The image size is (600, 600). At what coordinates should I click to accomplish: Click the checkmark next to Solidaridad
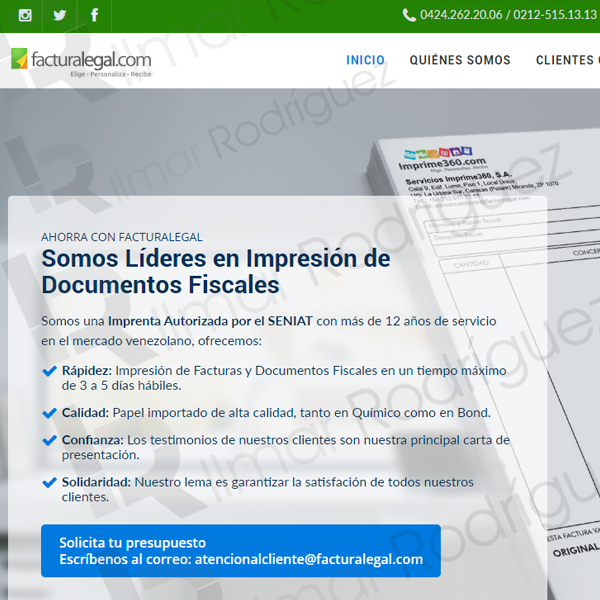pyautogui.click(x=50, y=482)
